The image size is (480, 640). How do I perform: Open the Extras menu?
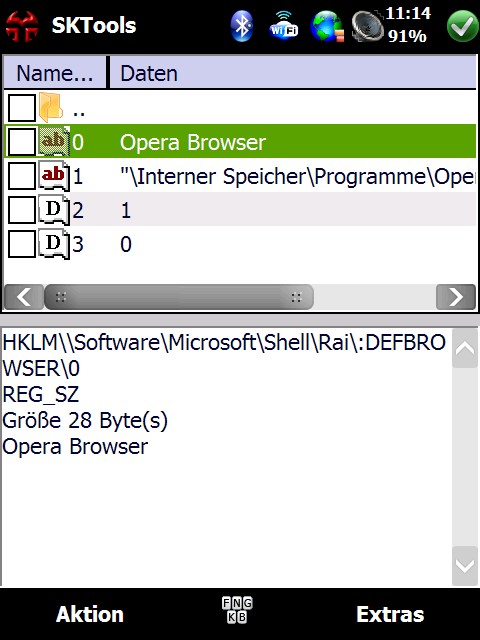pos(390,614)
